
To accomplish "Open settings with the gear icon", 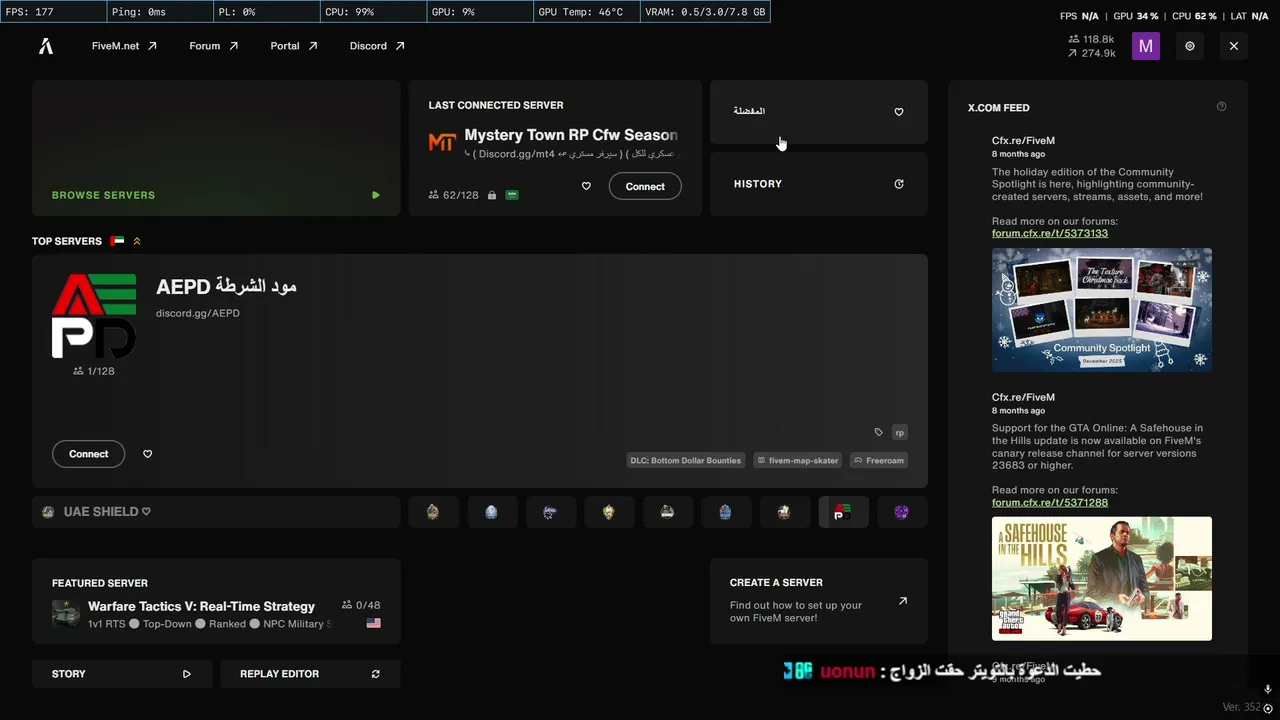I will pos(1190,46).
